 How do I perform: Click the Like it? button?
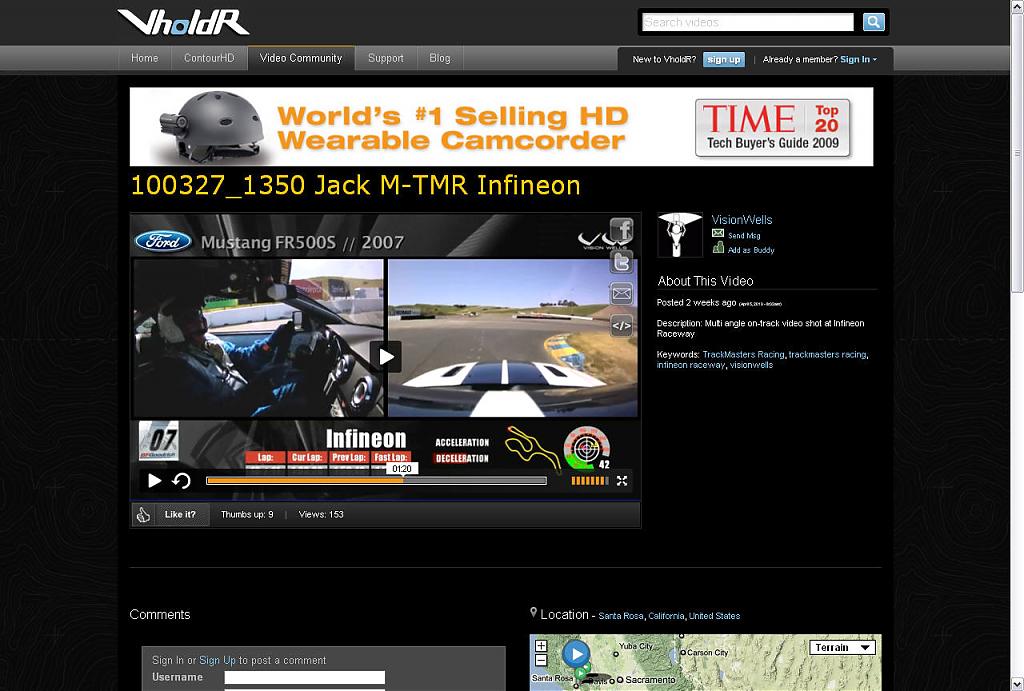click(180, 515)
